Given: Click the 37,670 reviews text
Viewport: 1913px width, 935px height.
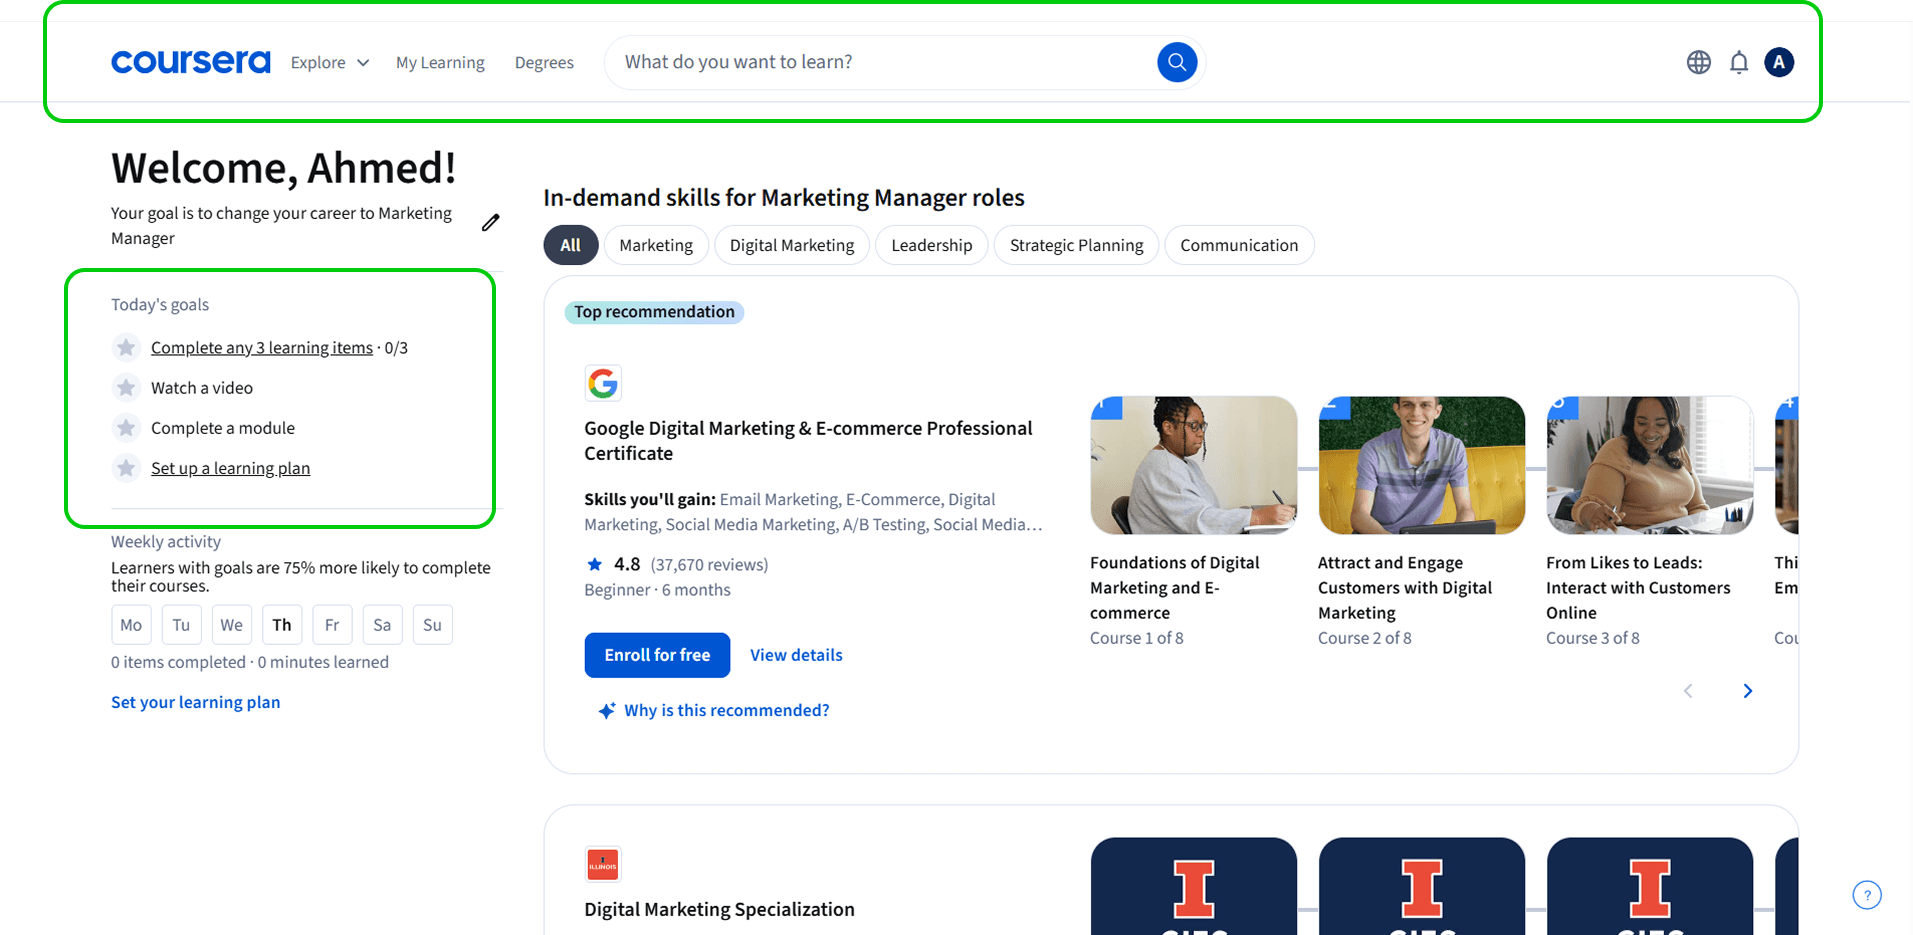Looking at the screenshot, I should point(709,565).
